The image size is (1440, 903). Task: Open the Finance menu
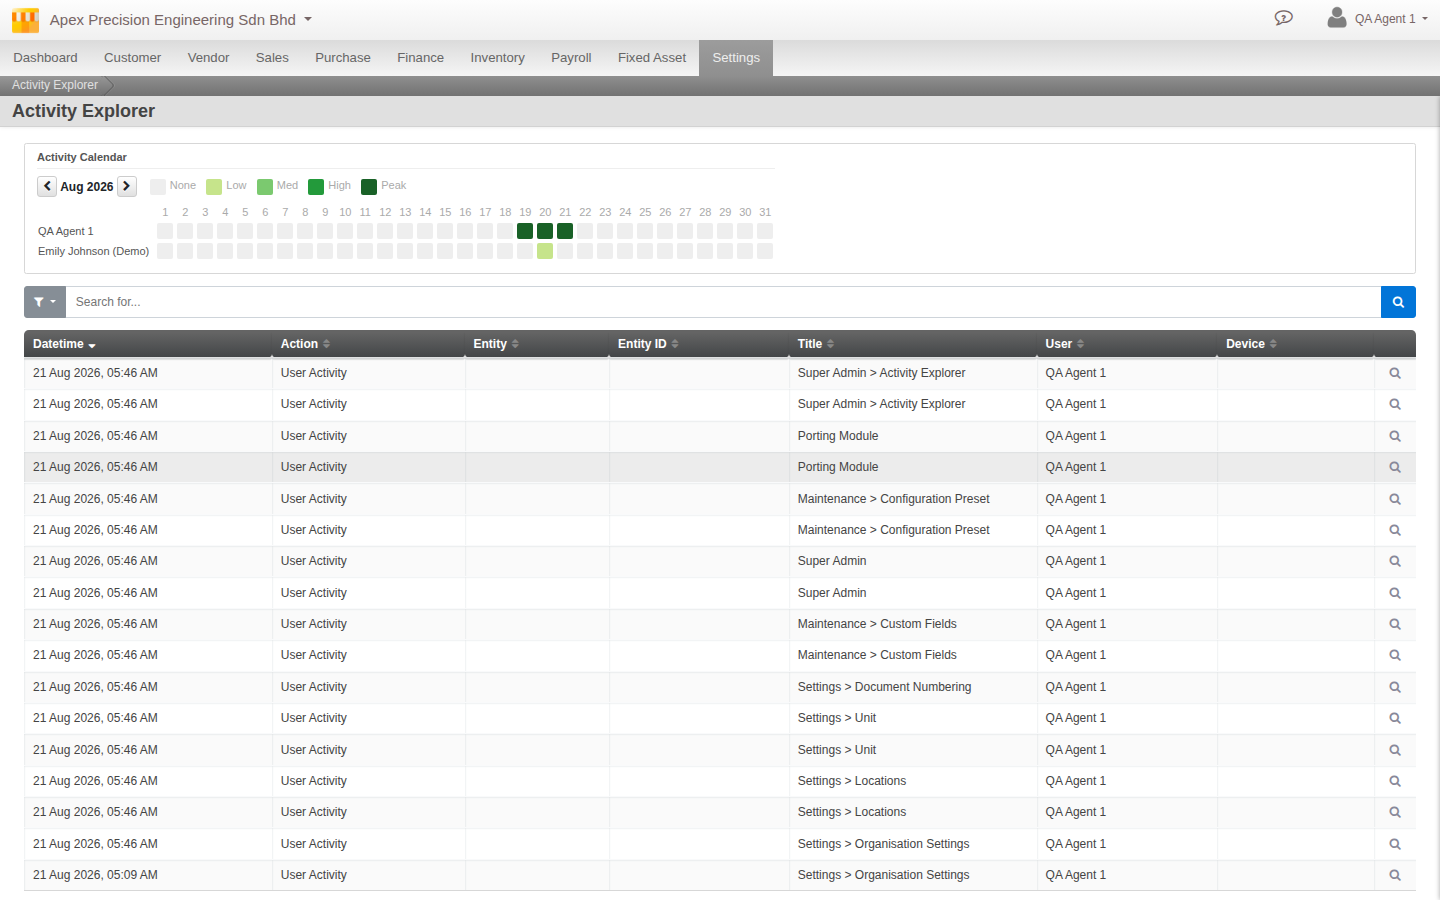420,58
